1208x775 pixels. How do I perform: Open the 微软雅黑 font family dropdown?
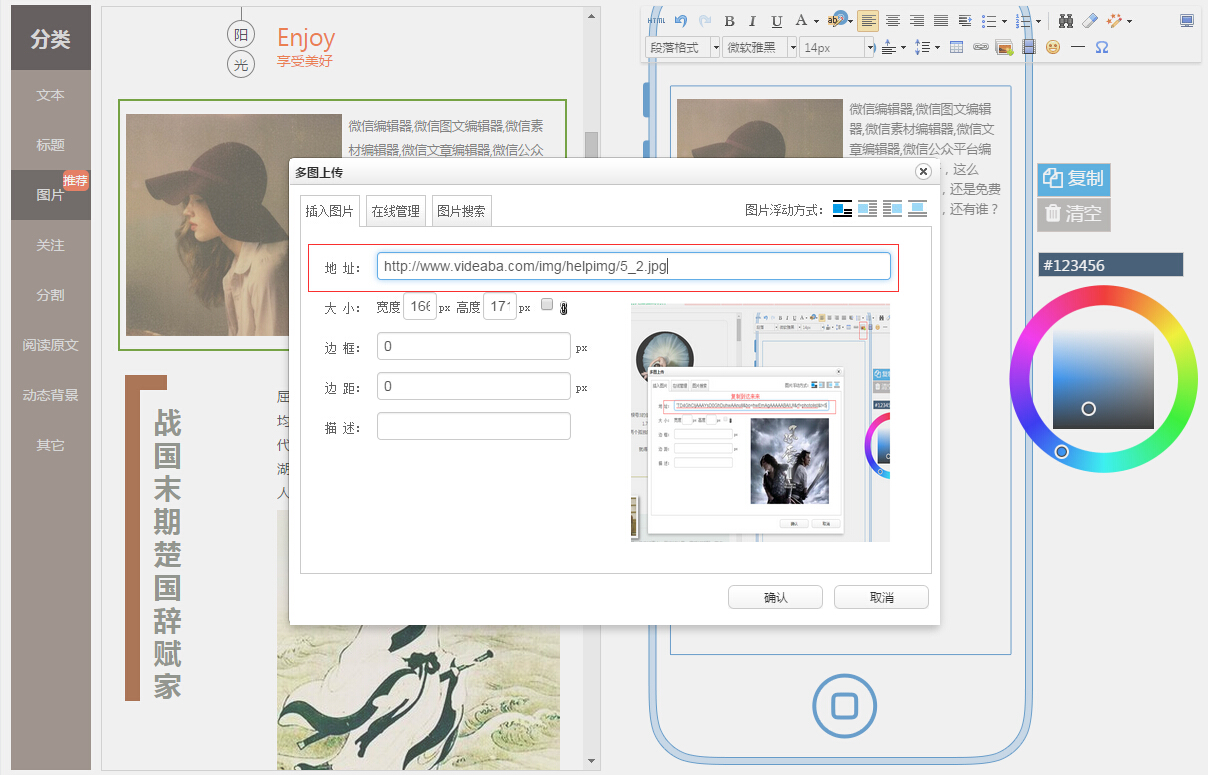point(760,47)
